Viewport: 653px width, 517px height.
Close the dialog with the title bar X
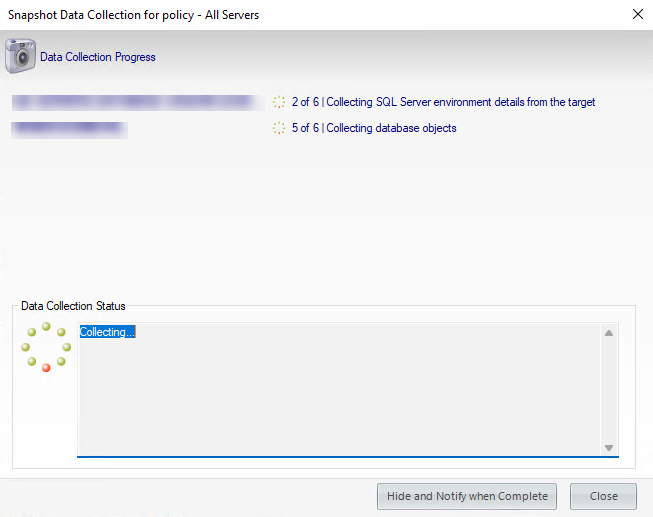(x=638, y=14)
